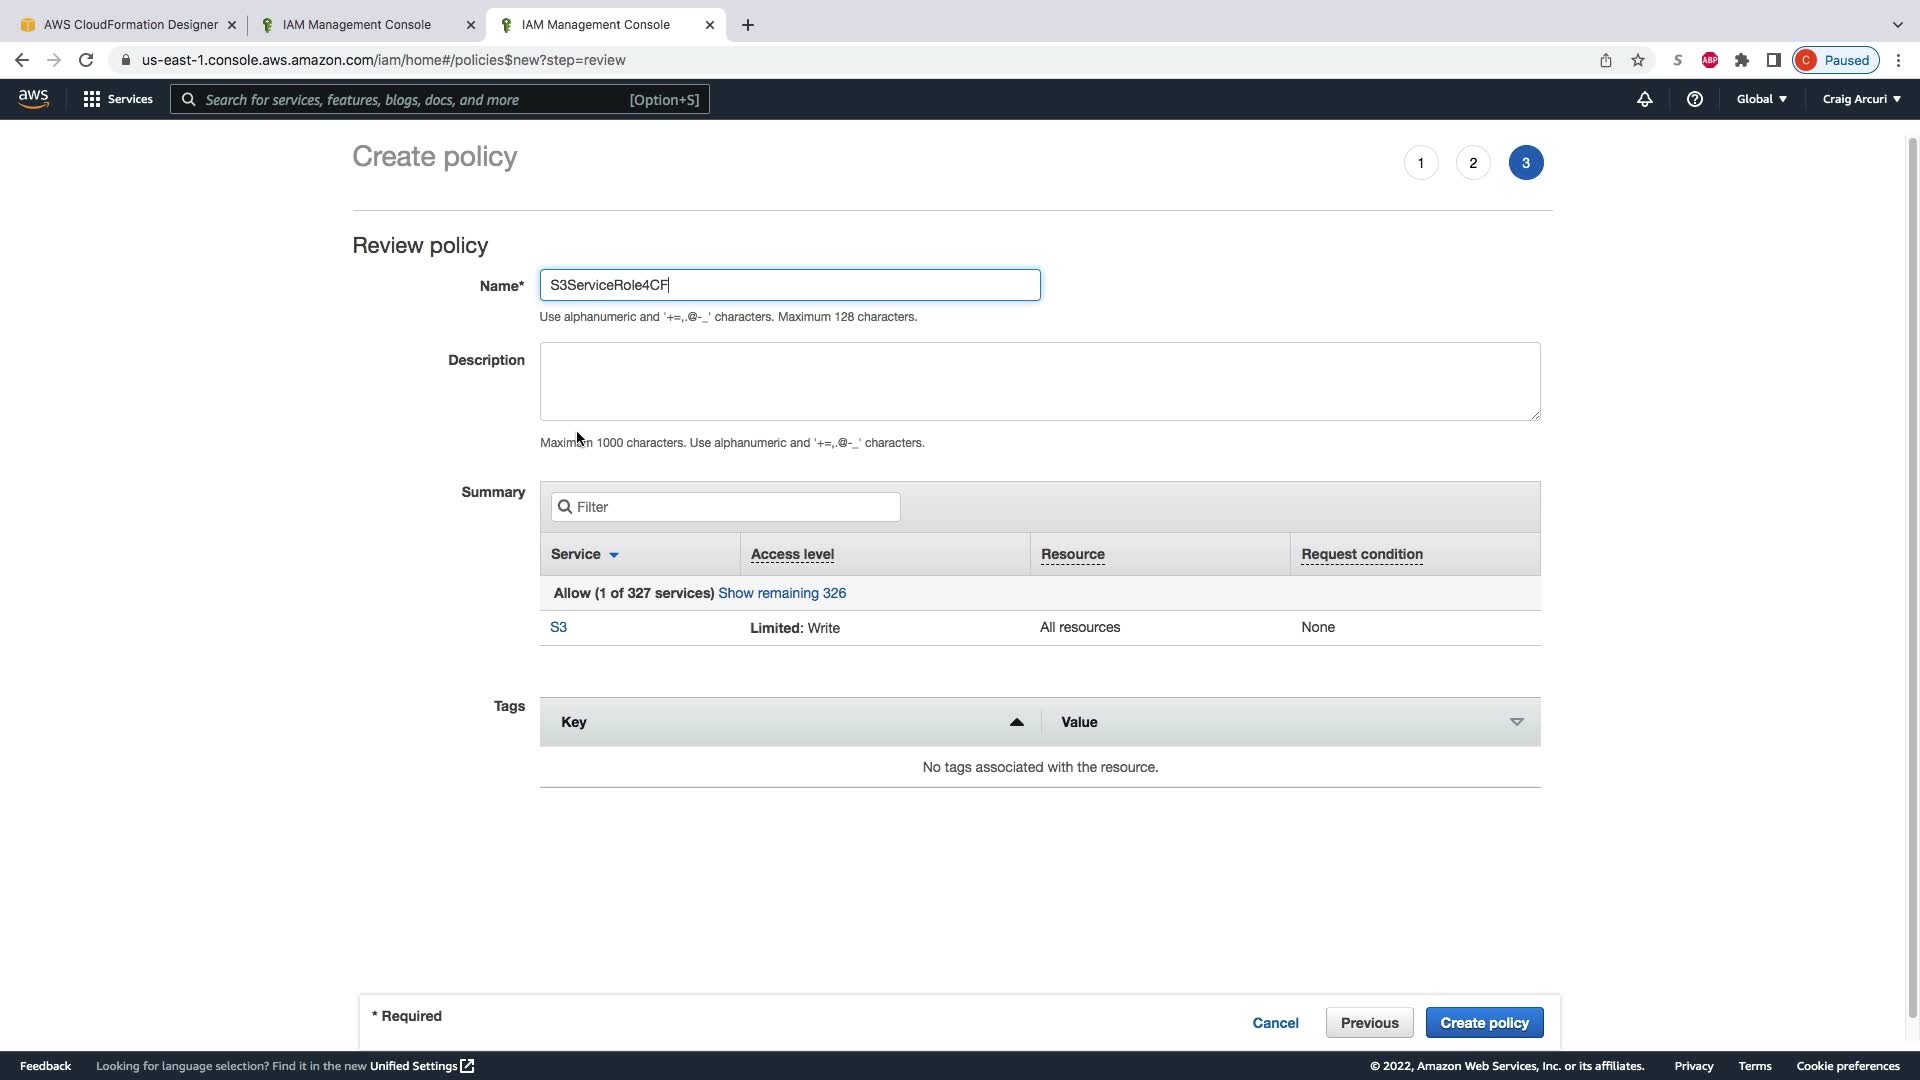Switch to AWS CloudFormation Designer tab

coord(130,24)
